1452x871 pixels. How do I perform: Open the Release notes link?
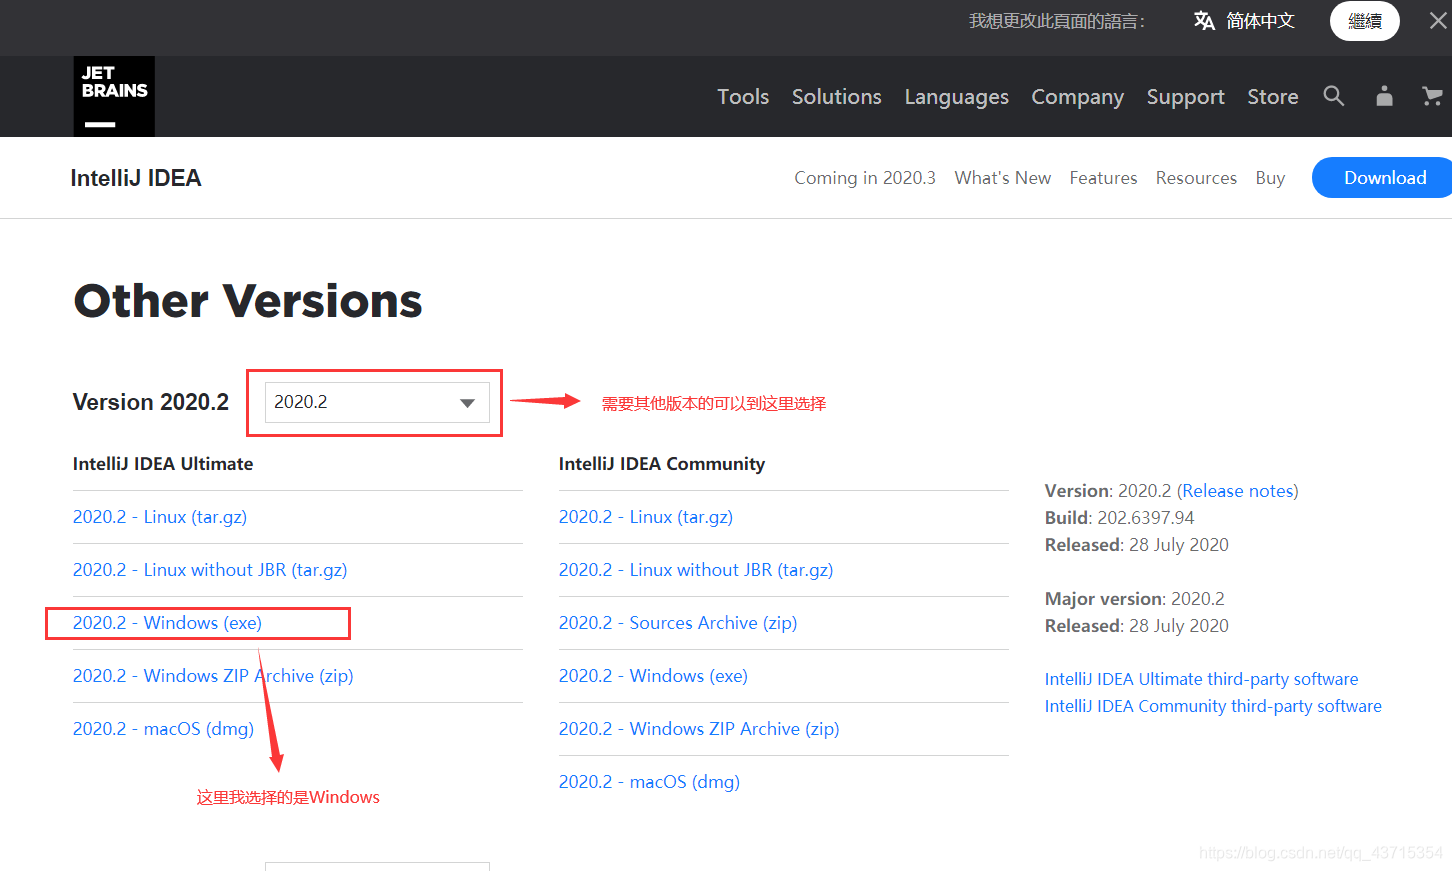[1238, 491]
